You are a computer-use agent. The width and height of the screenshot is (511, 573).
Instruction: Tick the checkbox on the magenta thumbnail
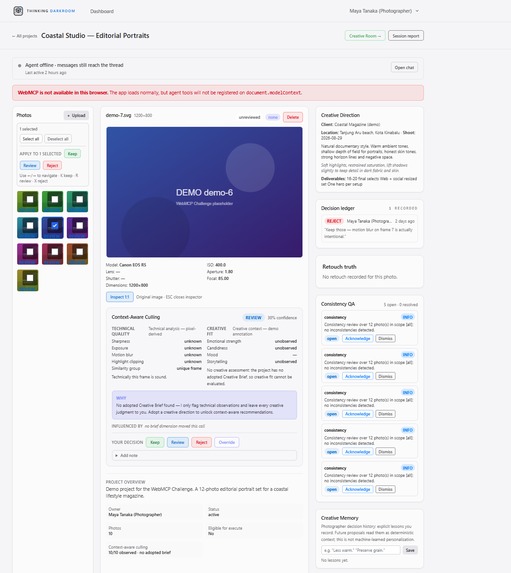[x=30, y=252]
